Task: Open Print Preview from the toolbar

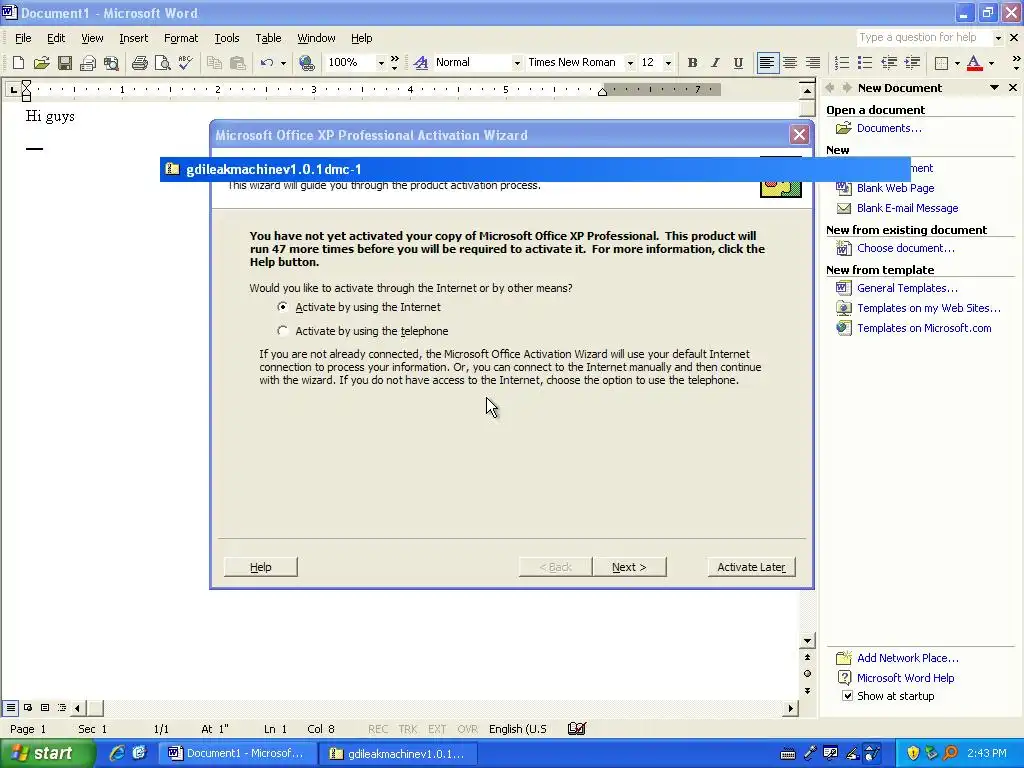Action: 162,63
